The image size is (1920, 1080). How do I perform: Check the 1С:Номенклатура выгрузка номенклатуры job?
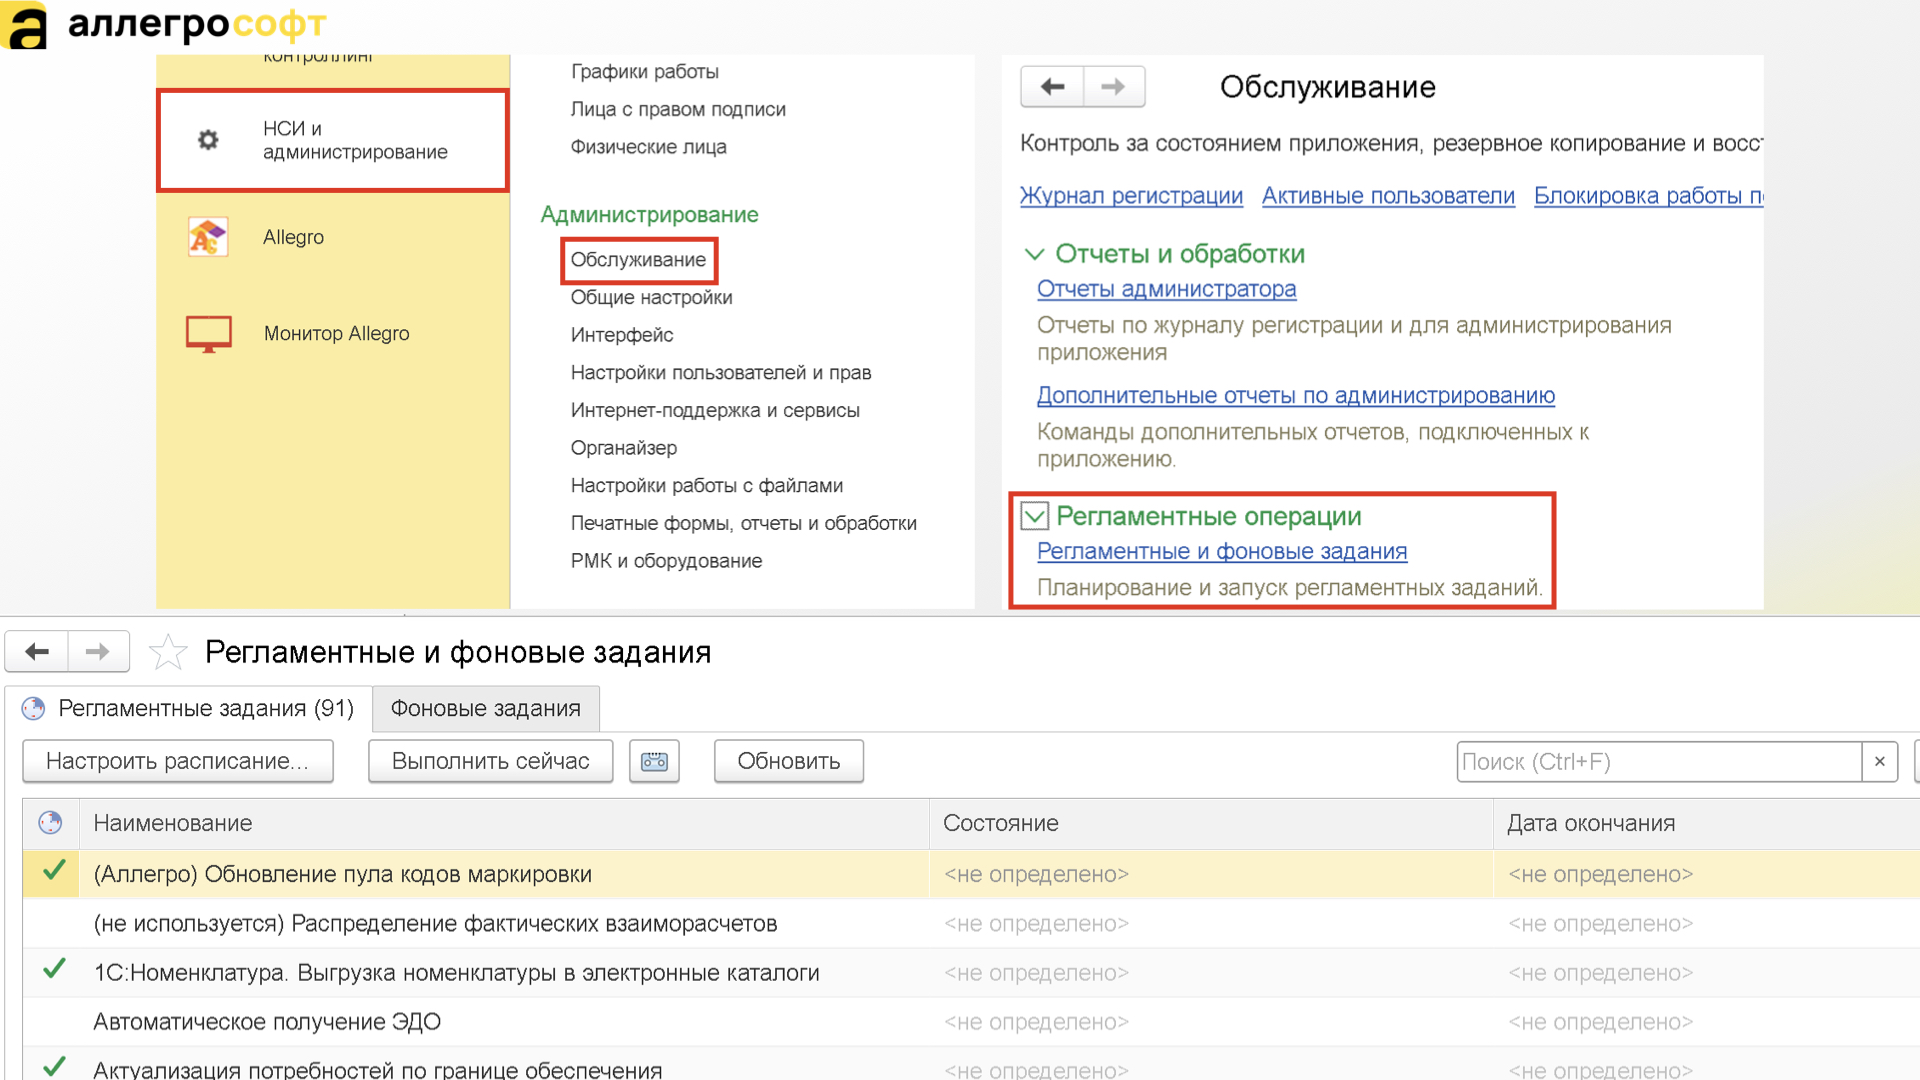click(52, 972)
